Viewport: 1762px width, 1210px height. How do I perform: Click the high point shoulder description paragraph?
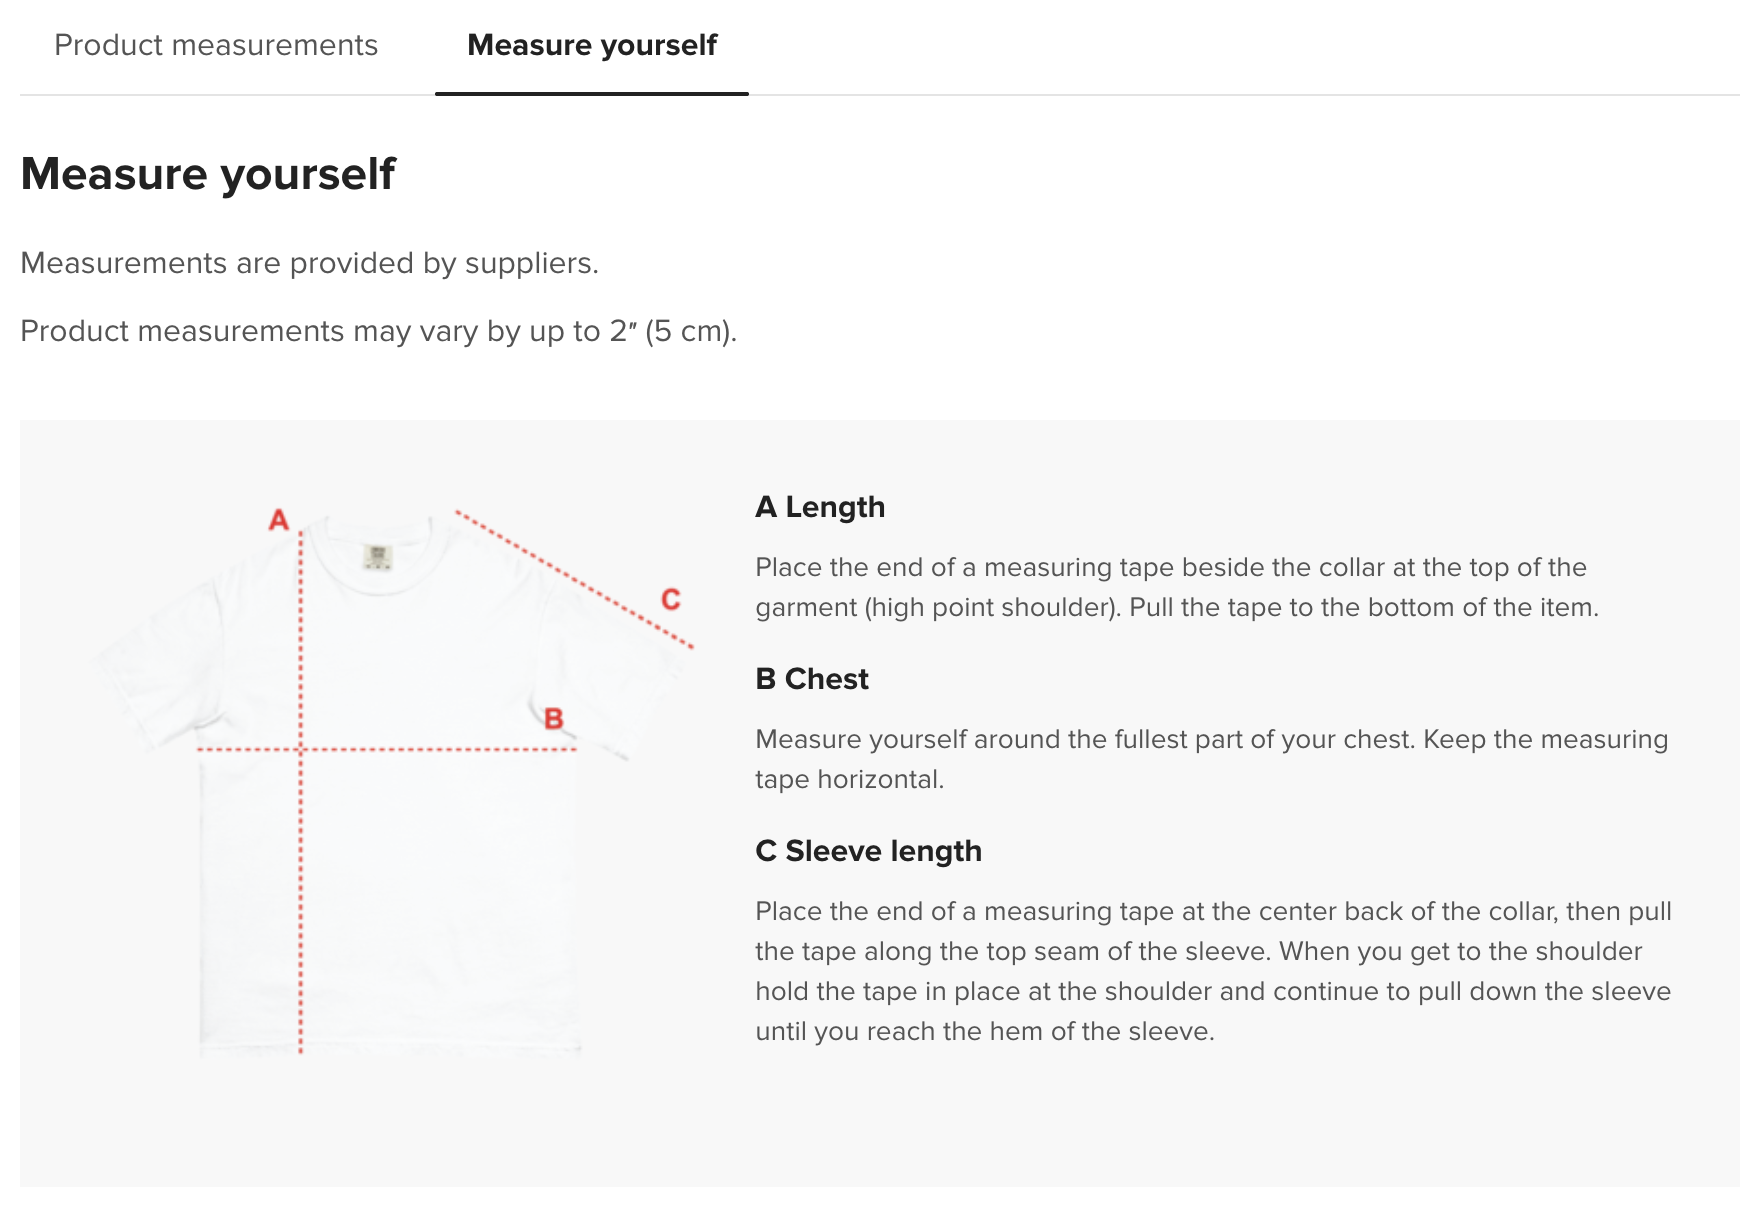pos(1177,587)
